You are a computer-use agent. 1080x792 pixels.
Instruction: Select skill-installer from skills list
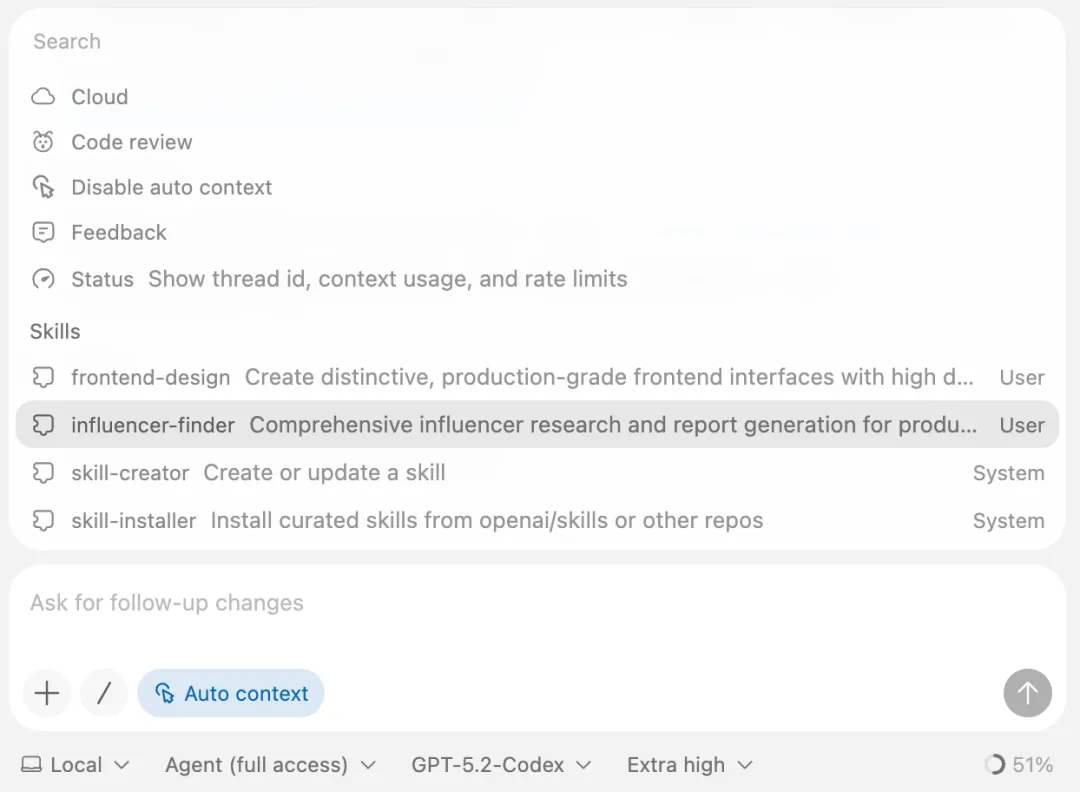(x=134, y=521)
